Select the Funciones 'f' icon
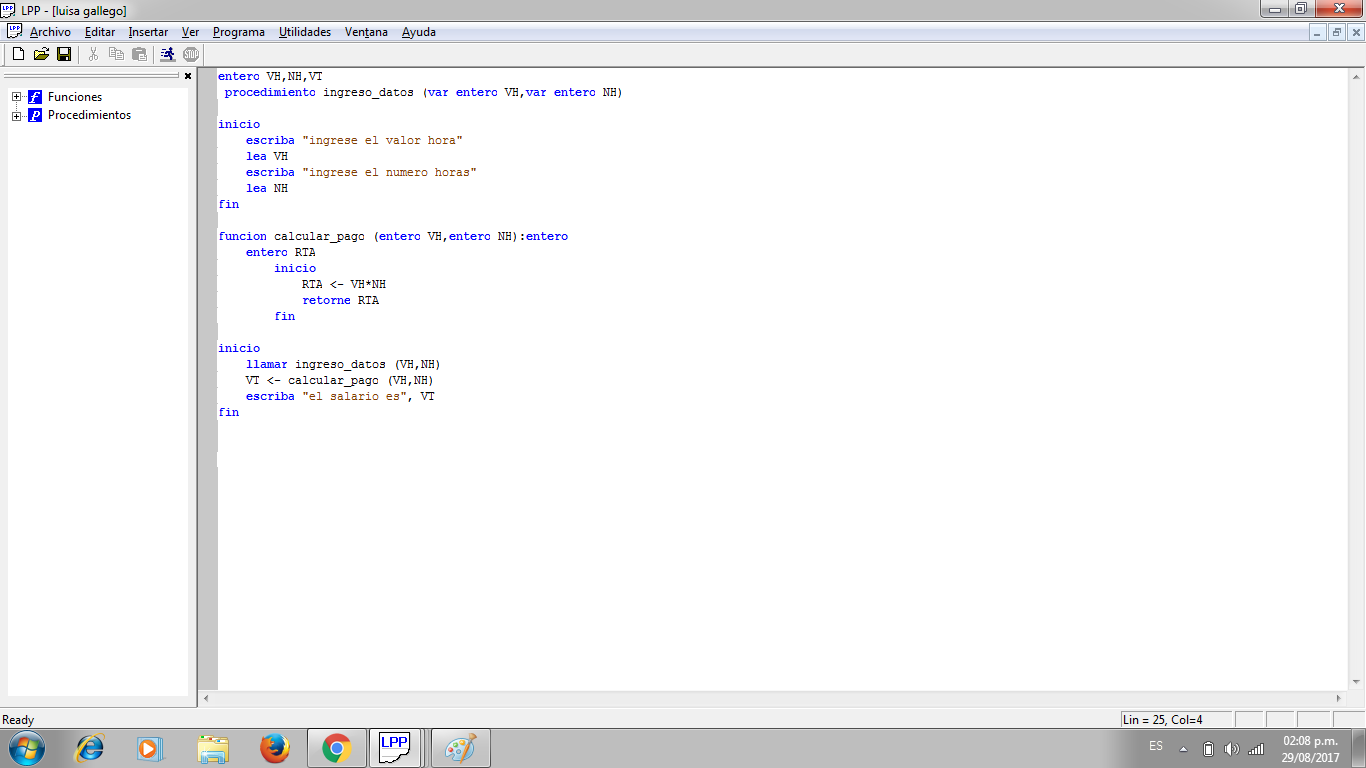The height and width of the screenshot is (768, 1366). (x=34, y=96)
